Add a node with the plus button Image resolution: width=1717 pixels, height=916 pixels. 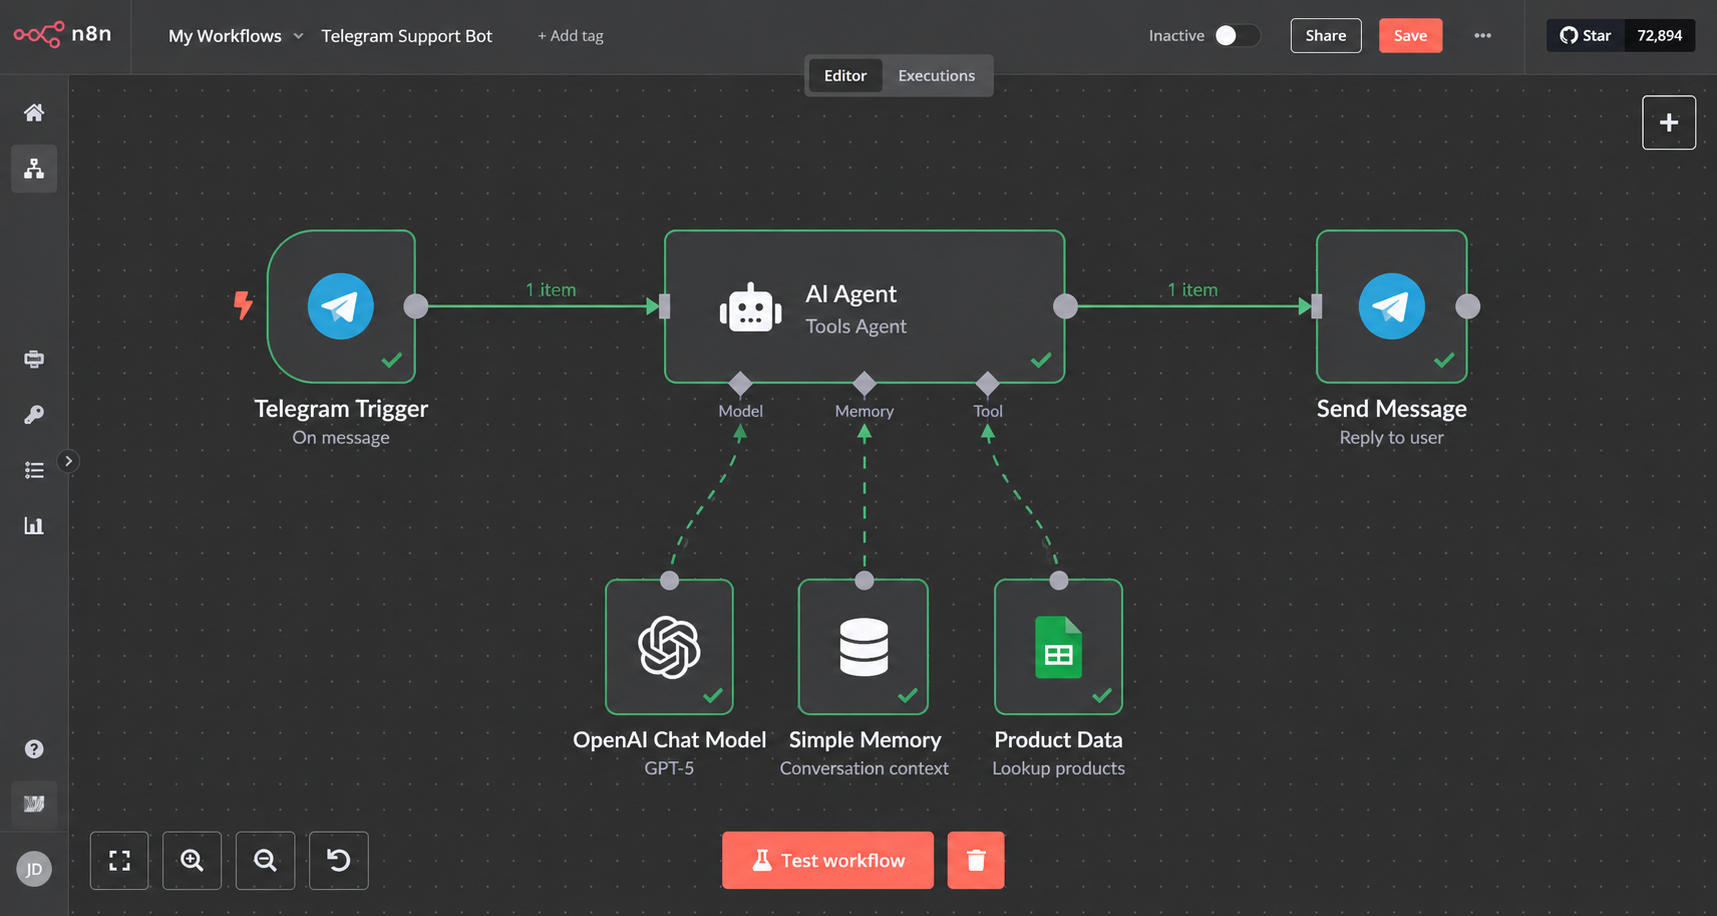pyautogui.click(x=1669, y=122)
